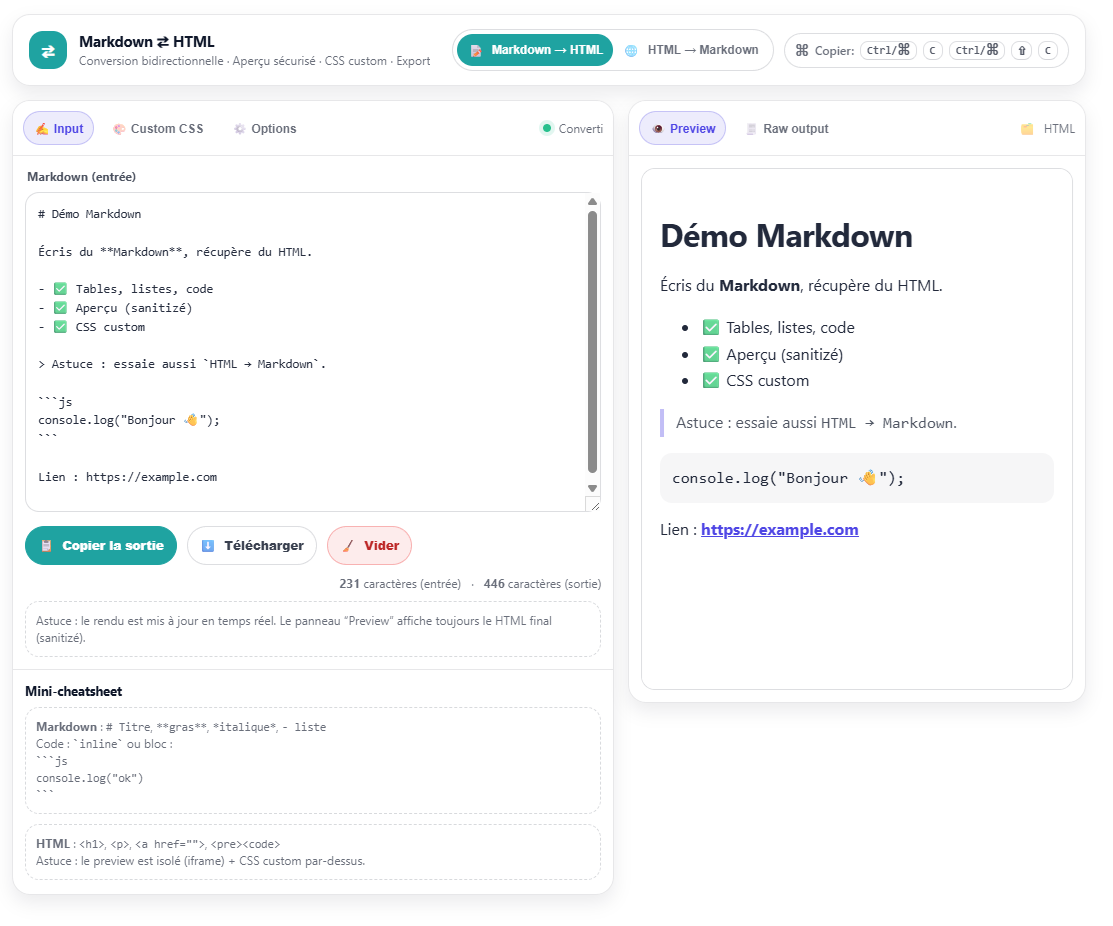Click the download arrow icon in Télécharger
Image resolution: width=1113 pixels, height=926 pixels.
pyautogui.click(x=208, y=546)
